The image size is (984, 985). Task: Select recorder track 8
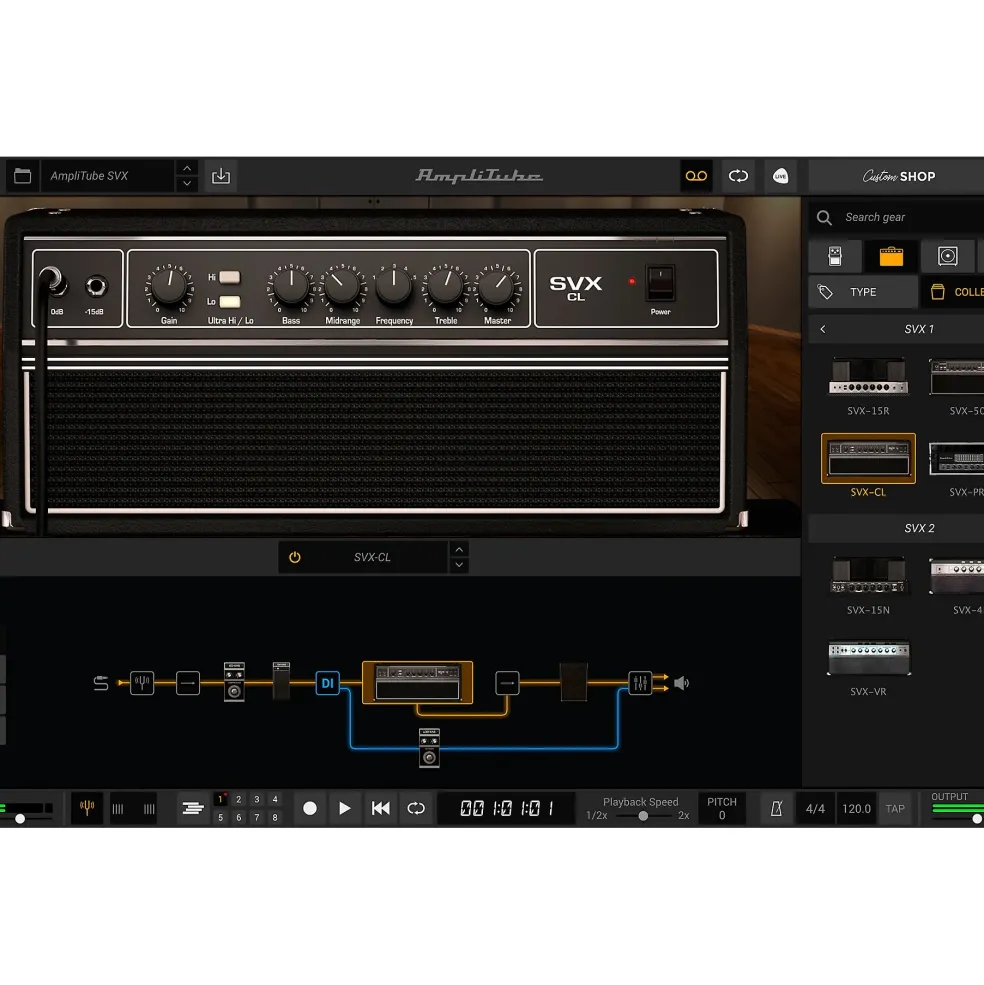(275, 817)
